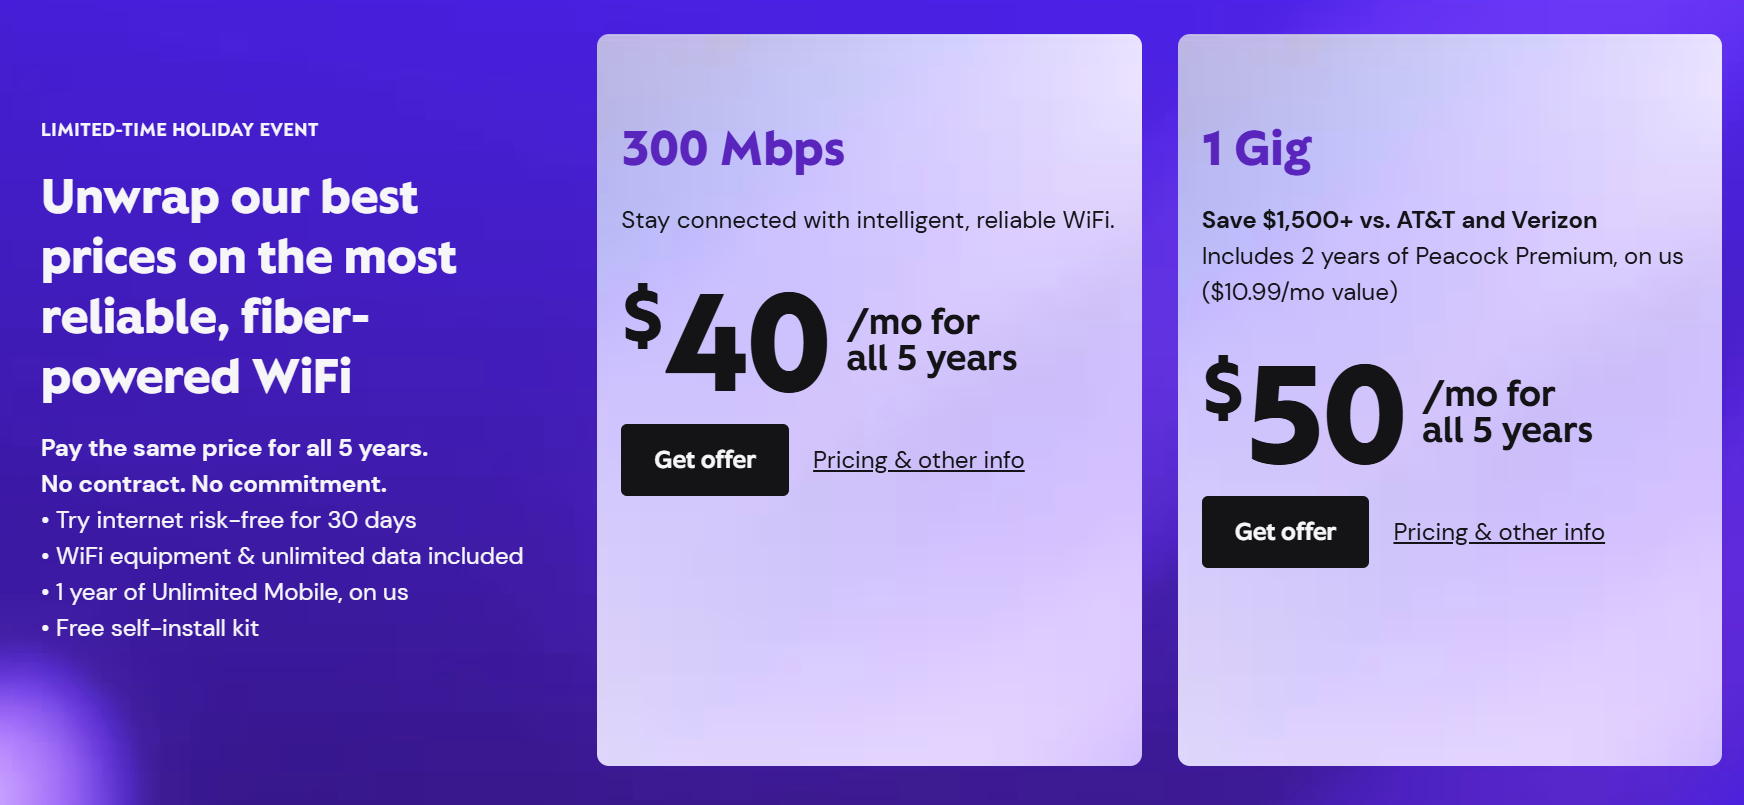1744x805 pixels.
Task: Click the $50 price figure
Action: 1305,412
